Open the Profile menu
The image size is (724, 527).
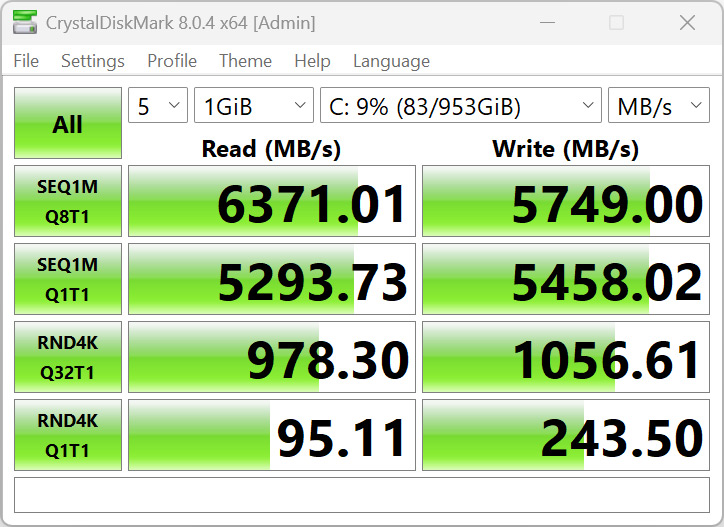pos(172,61)
